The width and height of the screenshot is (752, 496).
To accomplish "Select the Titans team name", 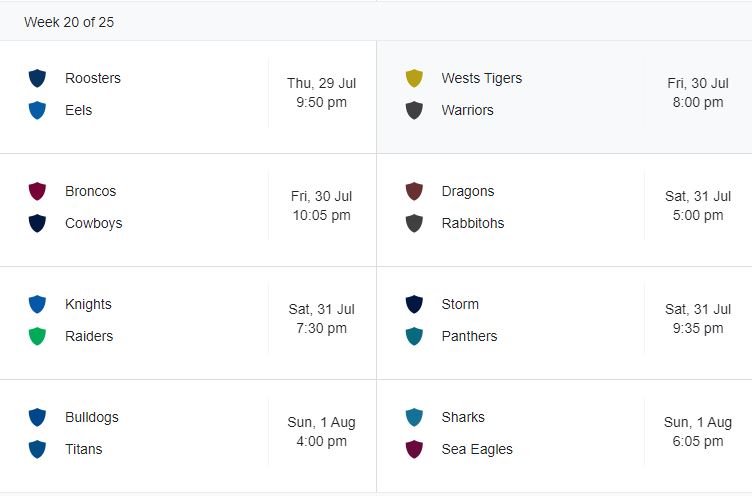I will pyautogui.click(x=83, y=449).
